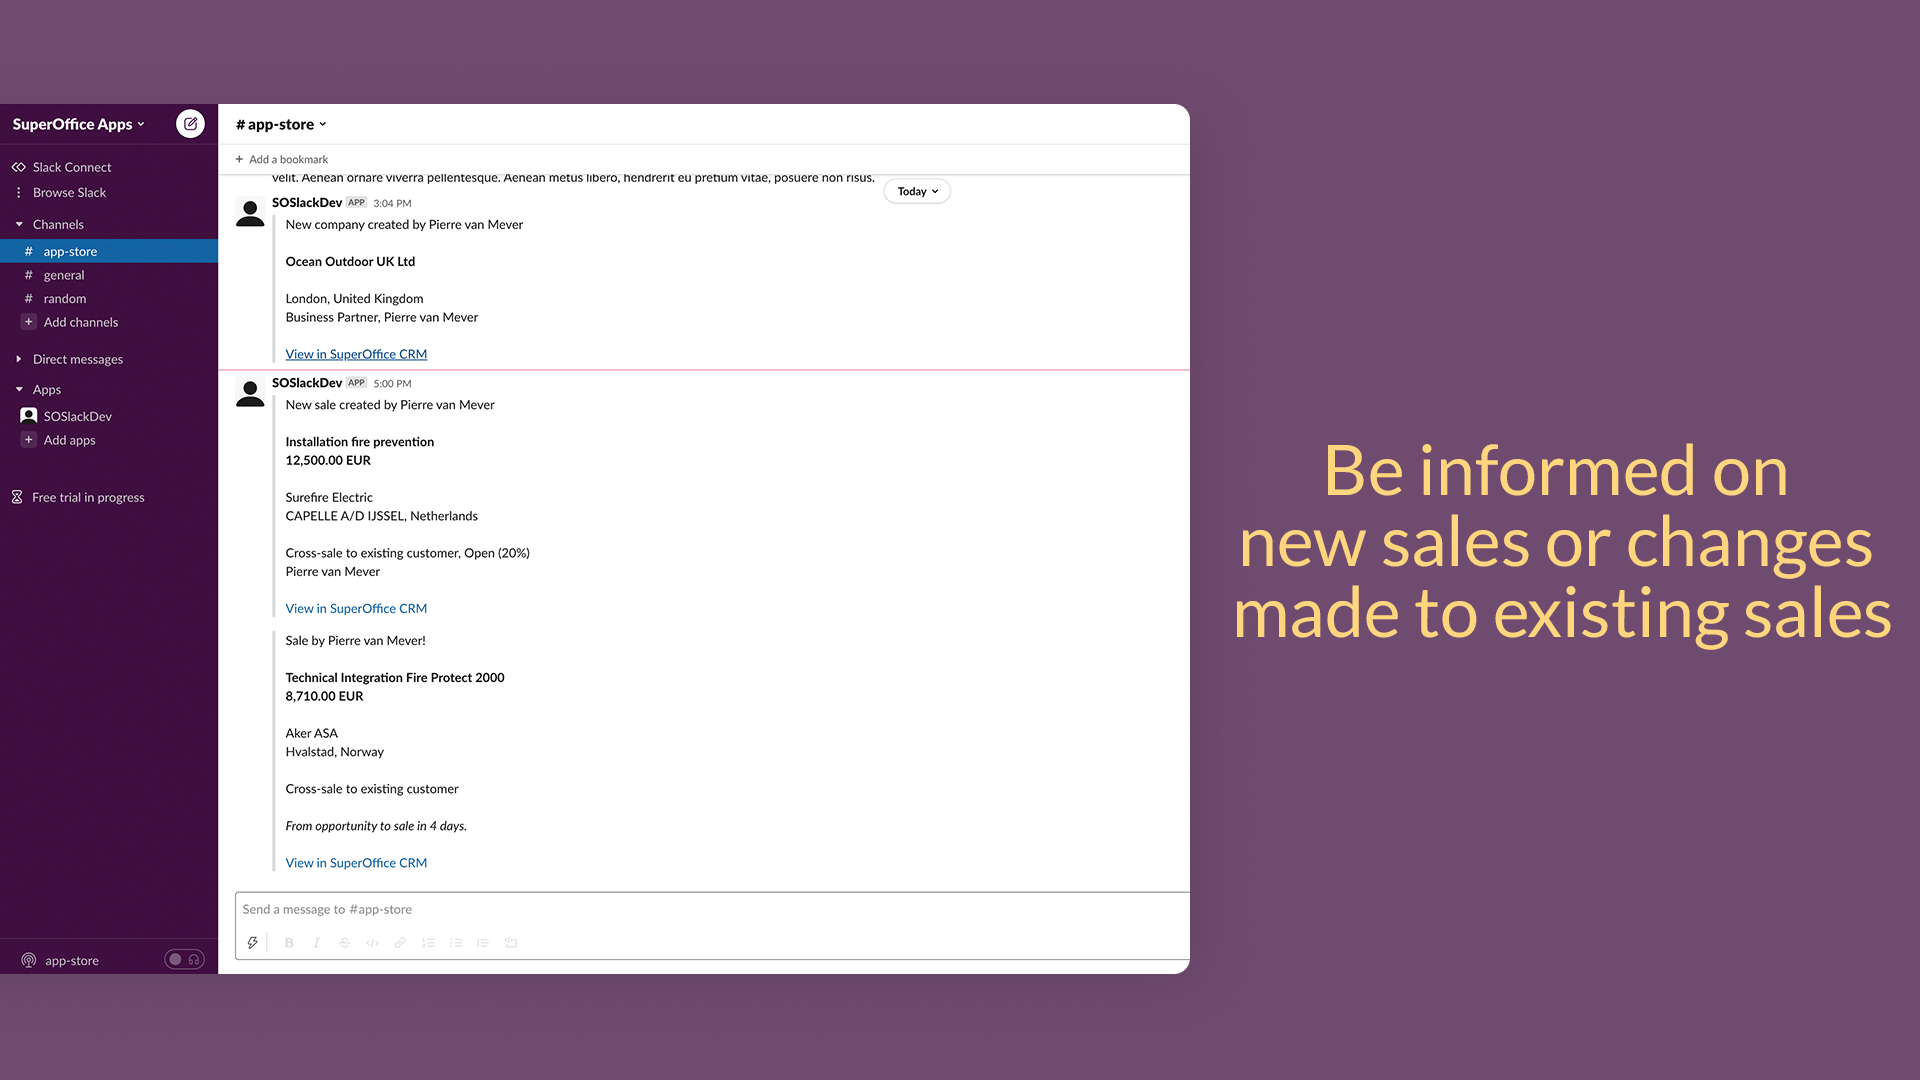Click the compose/edit icon at top left
This screenshot has height=1080, width=1920.
coord(190,124)
